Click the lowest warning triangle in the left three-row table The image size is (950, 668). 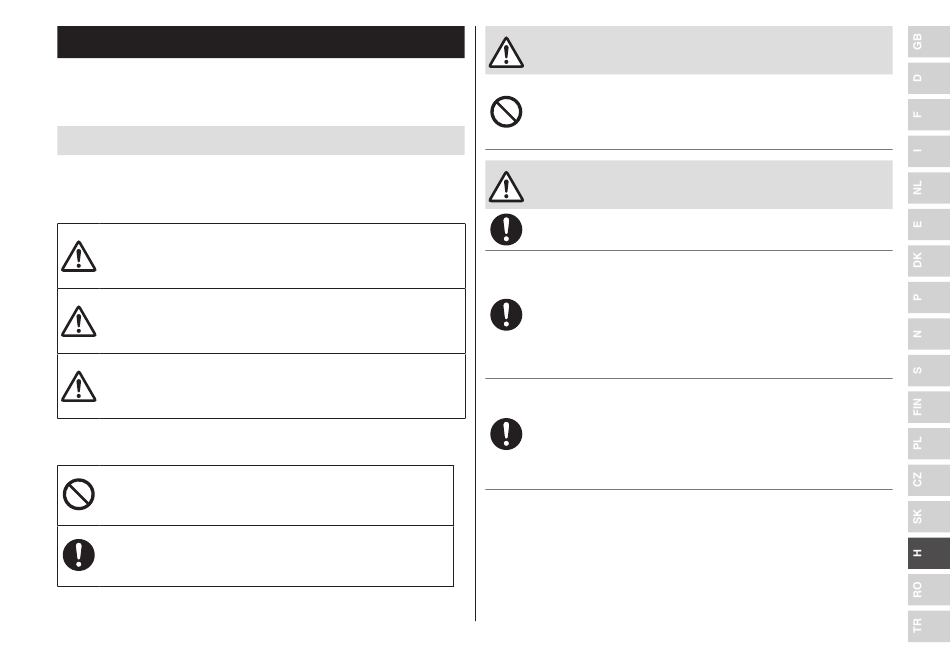[78, 386]
